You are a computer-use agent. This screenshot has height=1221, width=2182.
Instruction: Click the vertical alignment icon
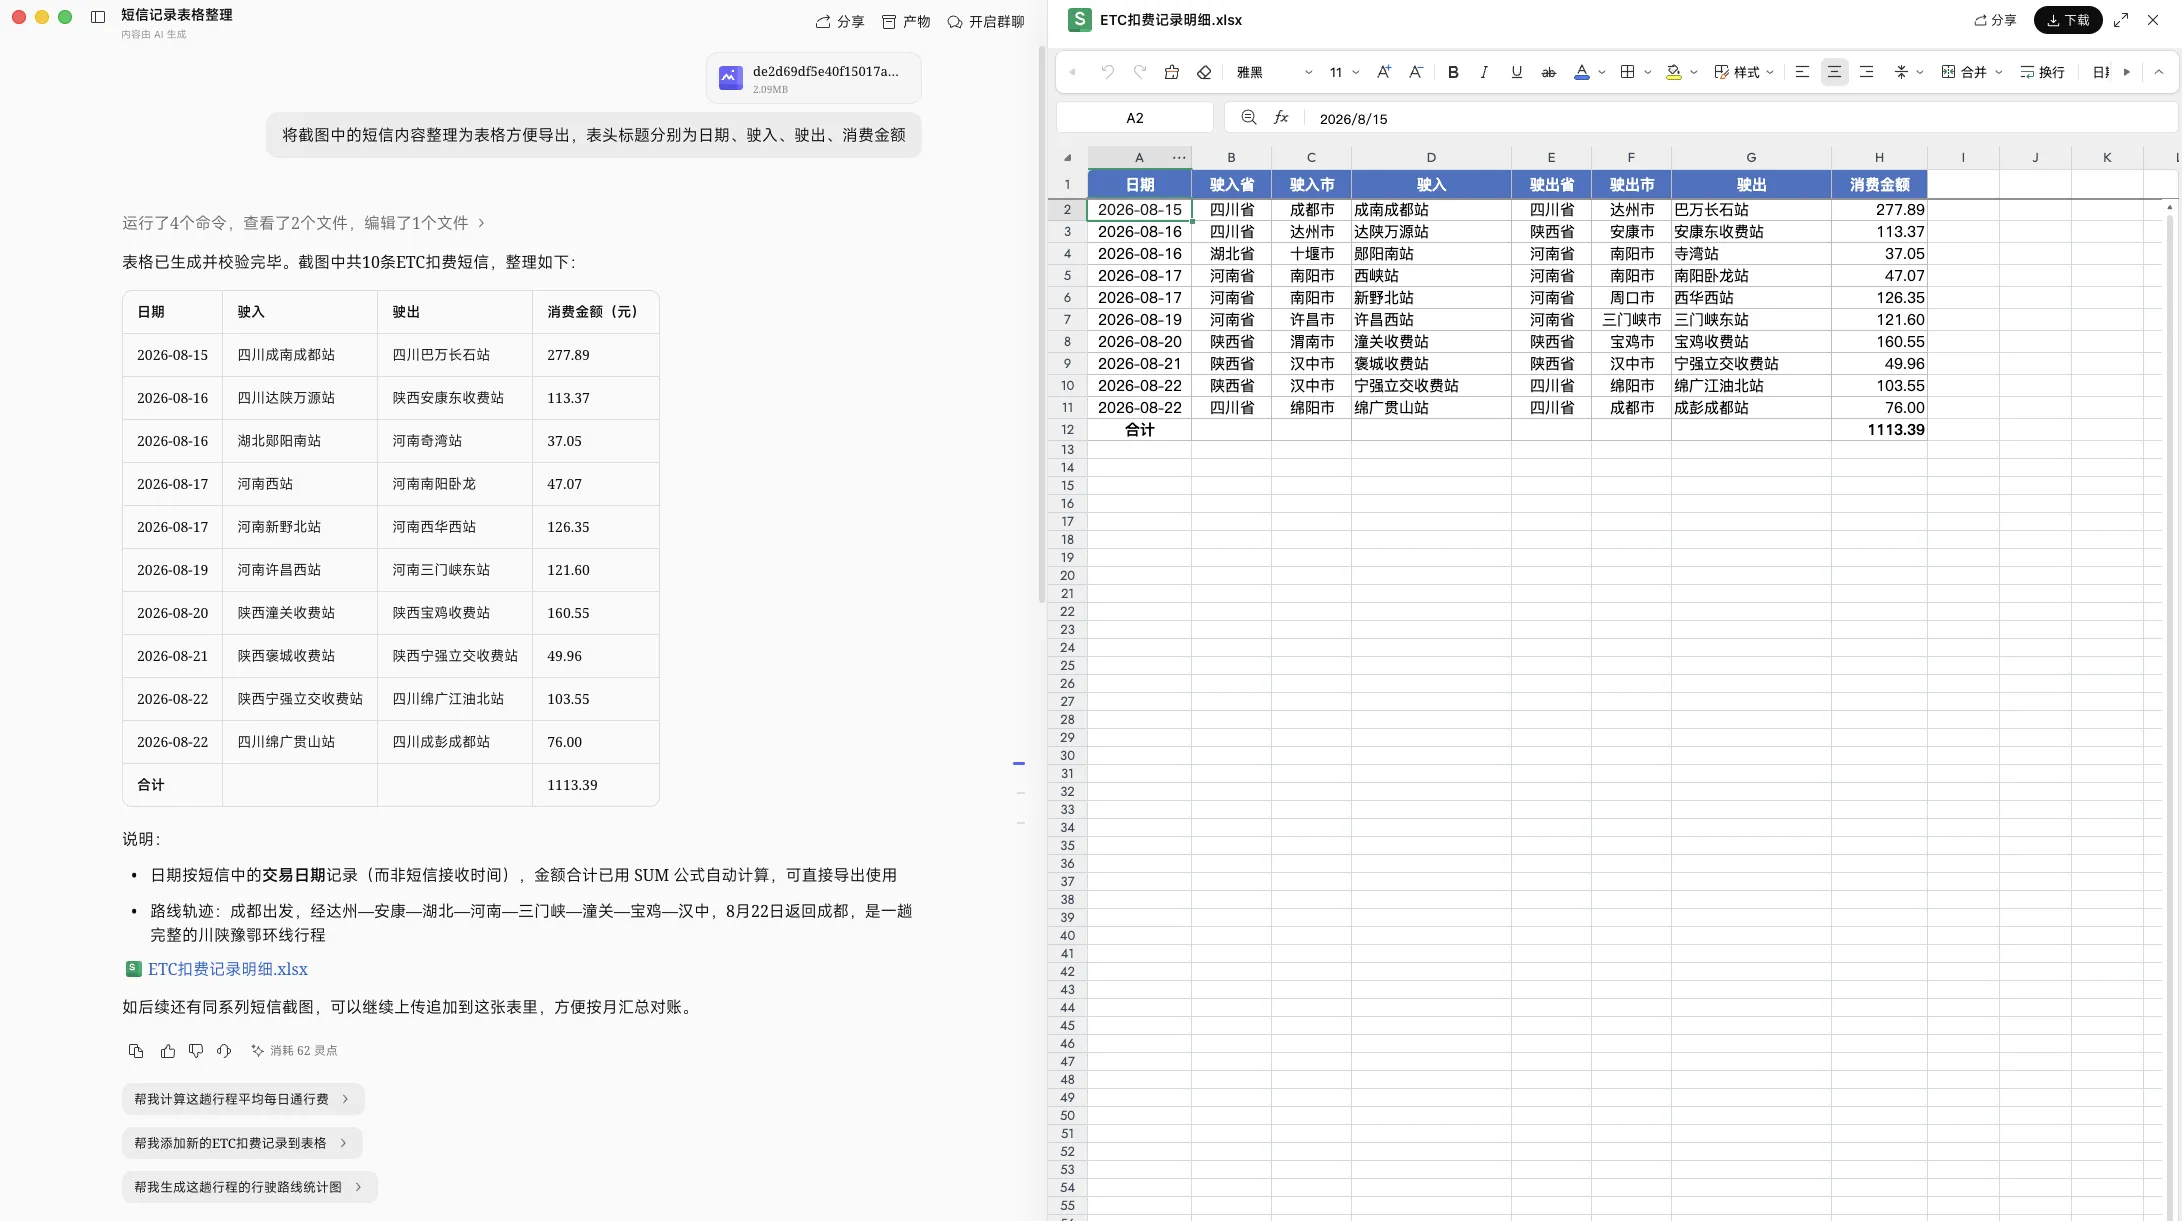[x=1901, y=72]
